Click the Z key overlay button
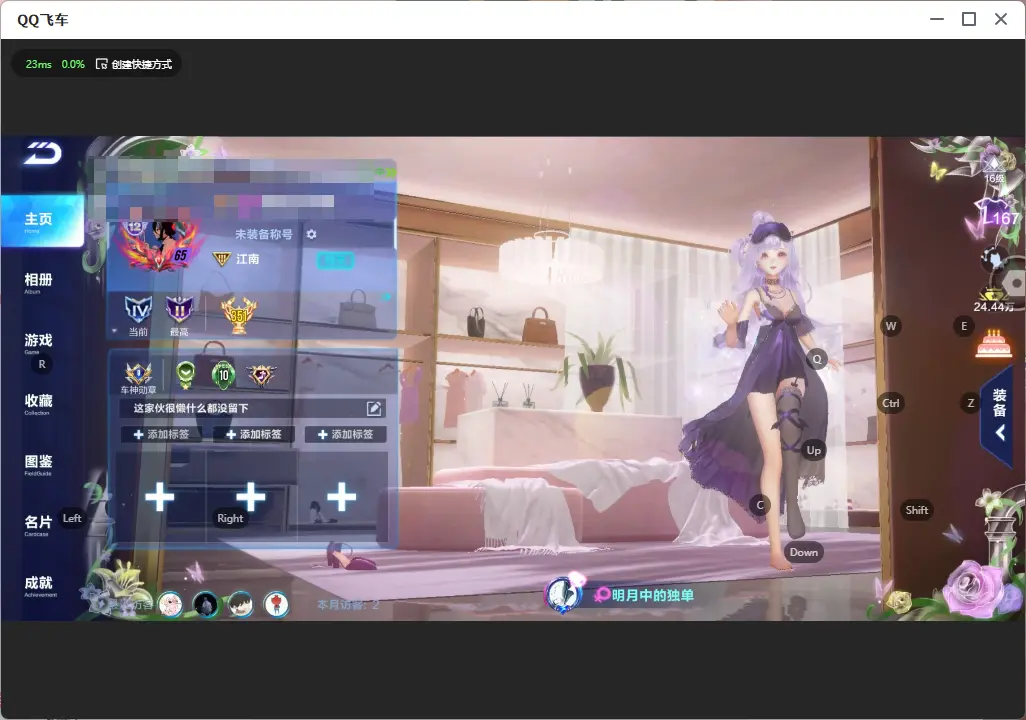The image size is (1026, 720). point(970,403)
